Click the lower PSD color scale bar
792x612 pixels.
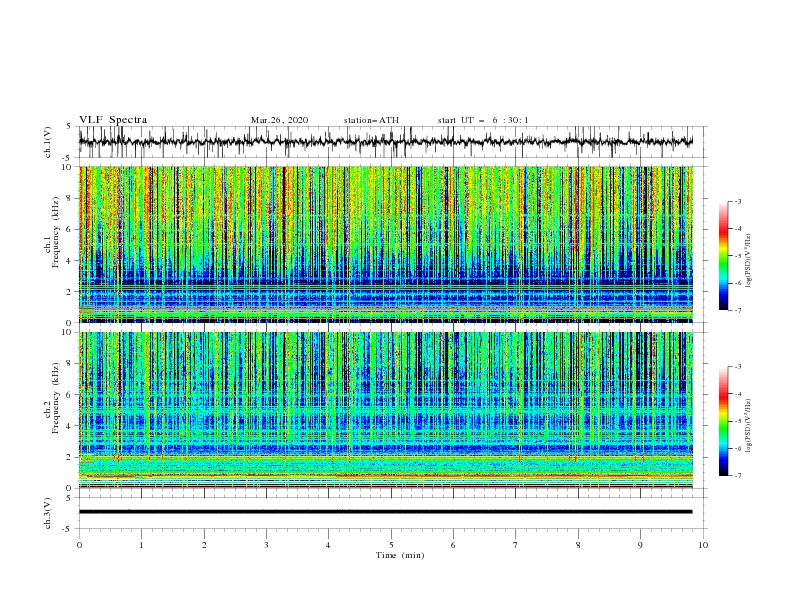point(723,421)
